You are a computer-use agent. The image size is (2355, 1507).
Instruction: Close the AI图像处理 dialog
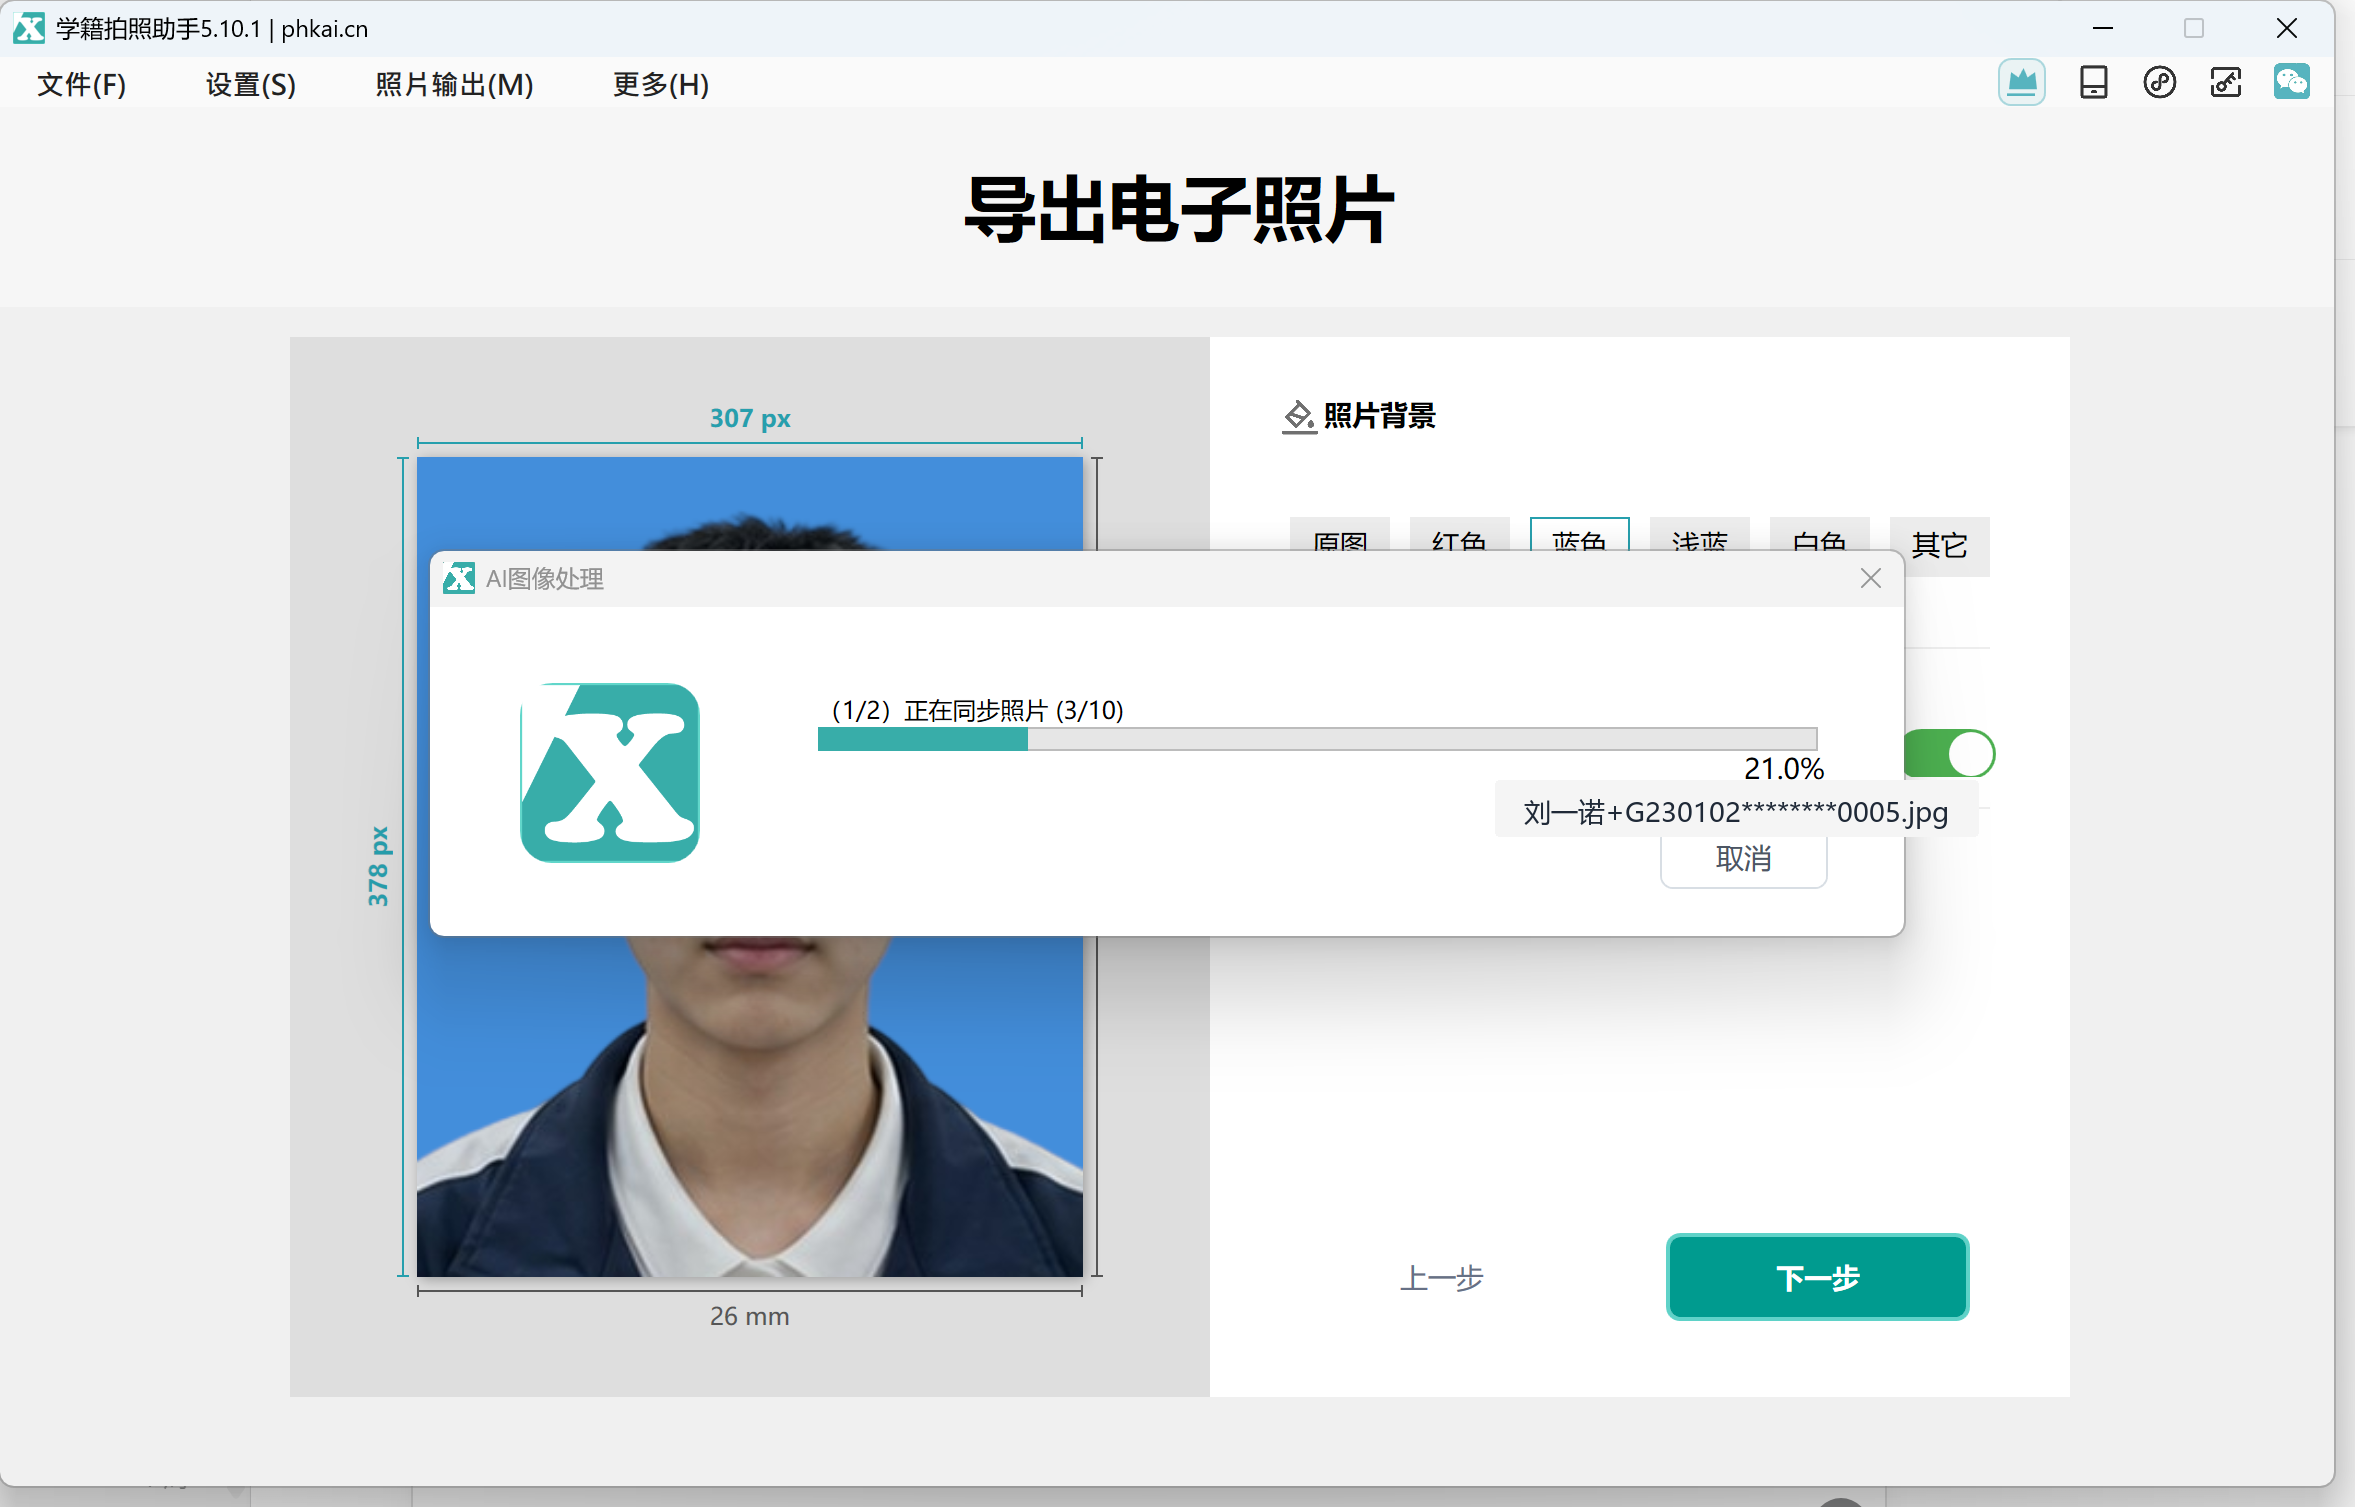tap(1871, 578)
